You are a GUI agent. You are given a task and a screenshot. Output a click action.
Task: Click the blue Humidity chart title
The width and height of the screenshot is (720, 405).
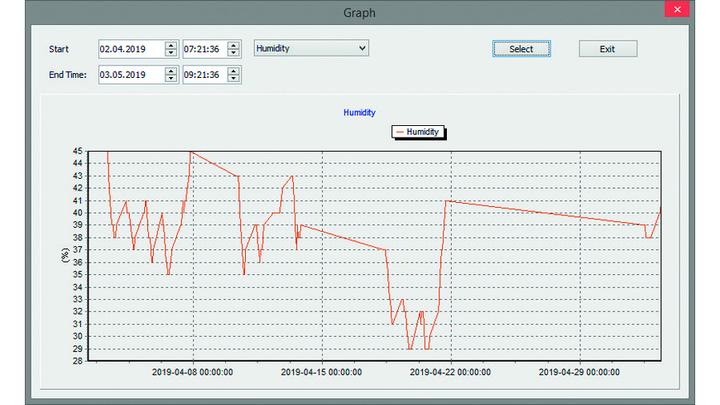[x=360, y=112]
